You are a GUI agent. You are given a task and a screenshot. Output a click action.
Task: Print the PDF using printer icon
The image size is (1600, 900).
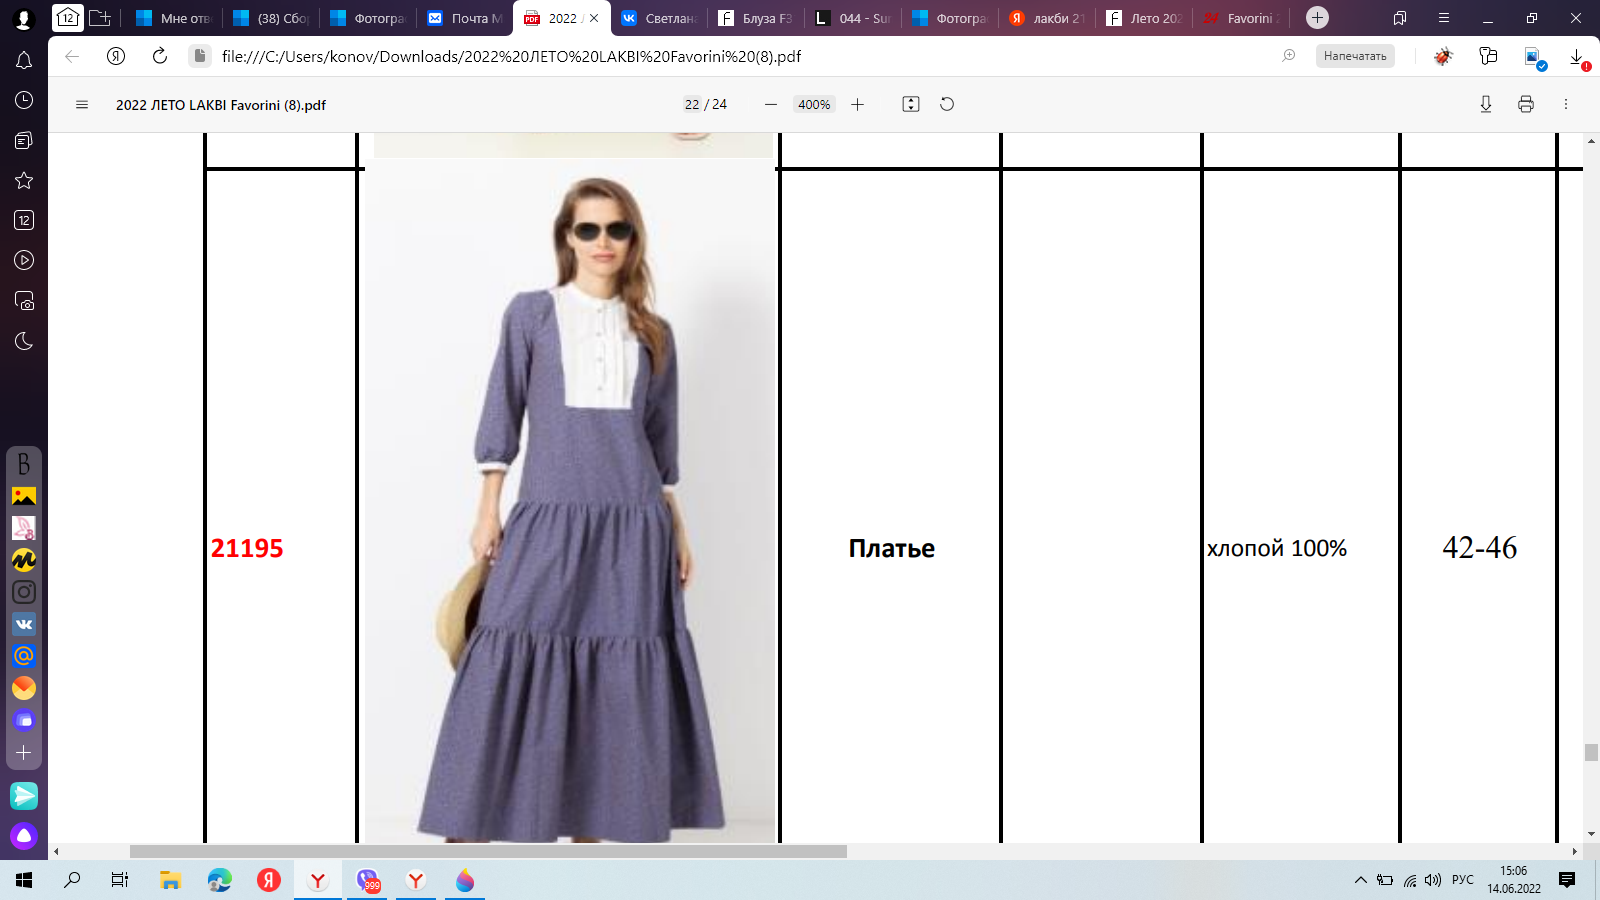click(1526, 105)
